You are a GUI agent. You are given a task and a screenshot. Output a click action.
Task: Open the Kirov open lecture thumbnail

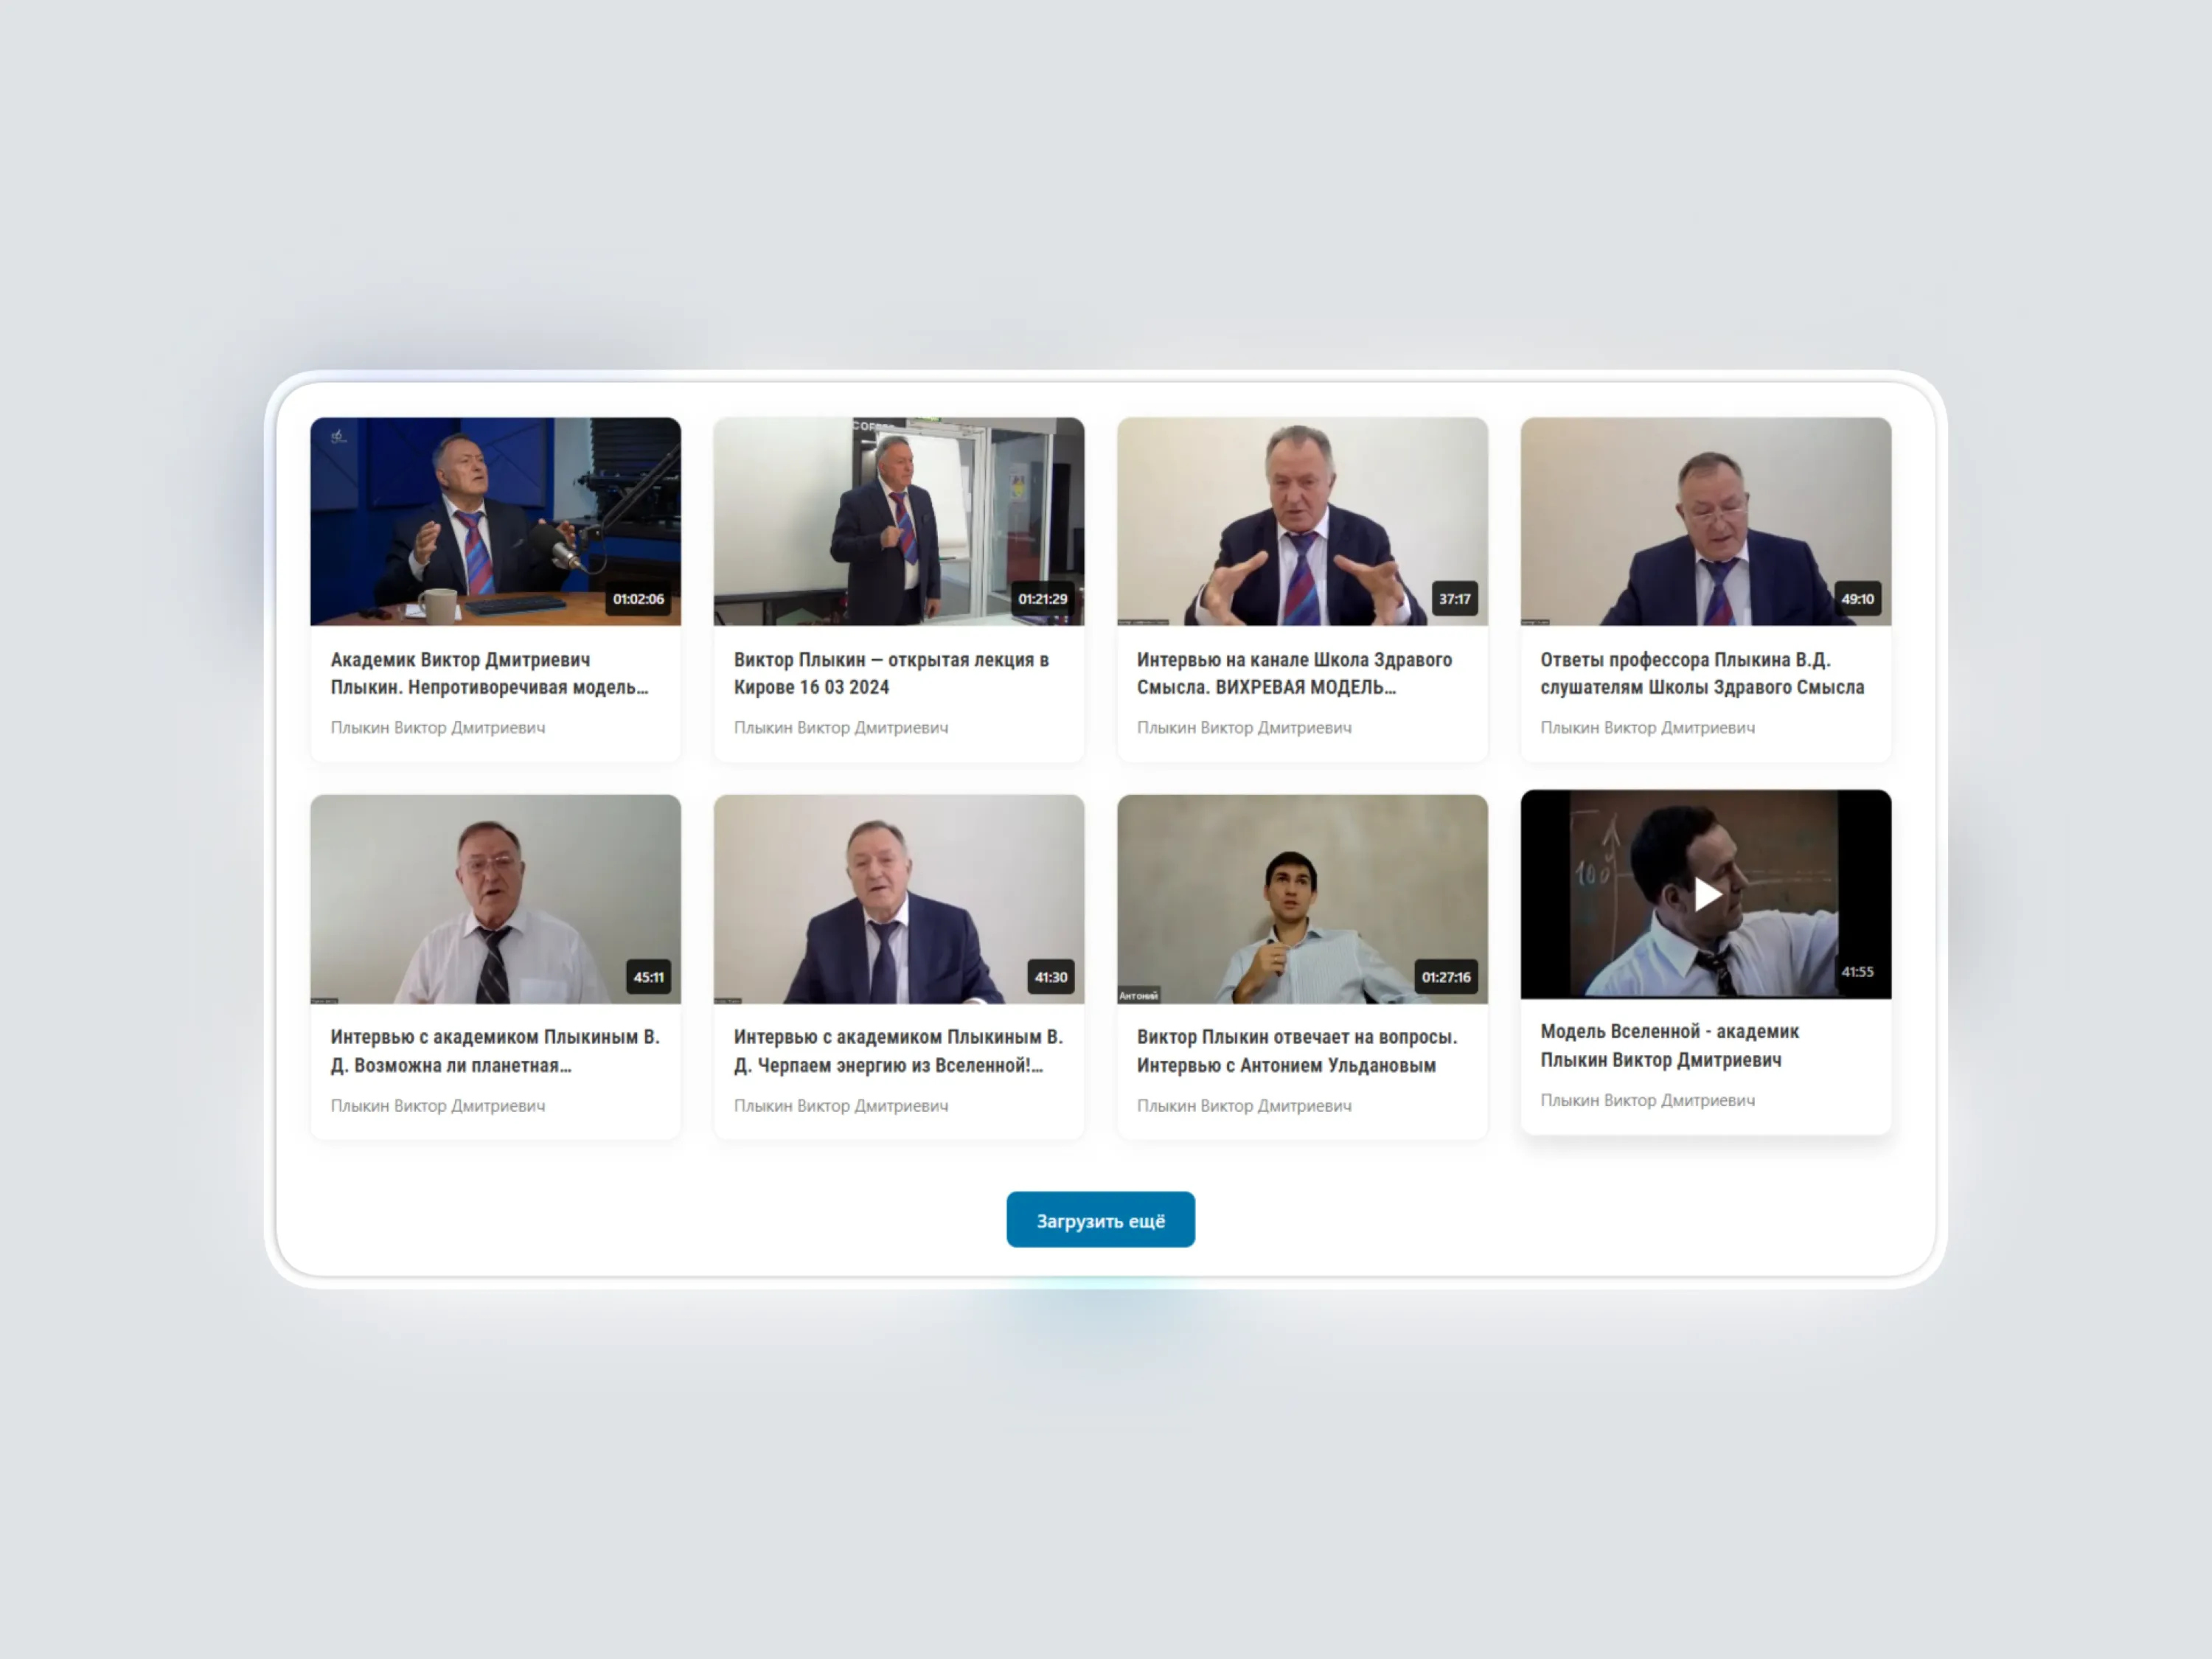[x=898, y=521]
